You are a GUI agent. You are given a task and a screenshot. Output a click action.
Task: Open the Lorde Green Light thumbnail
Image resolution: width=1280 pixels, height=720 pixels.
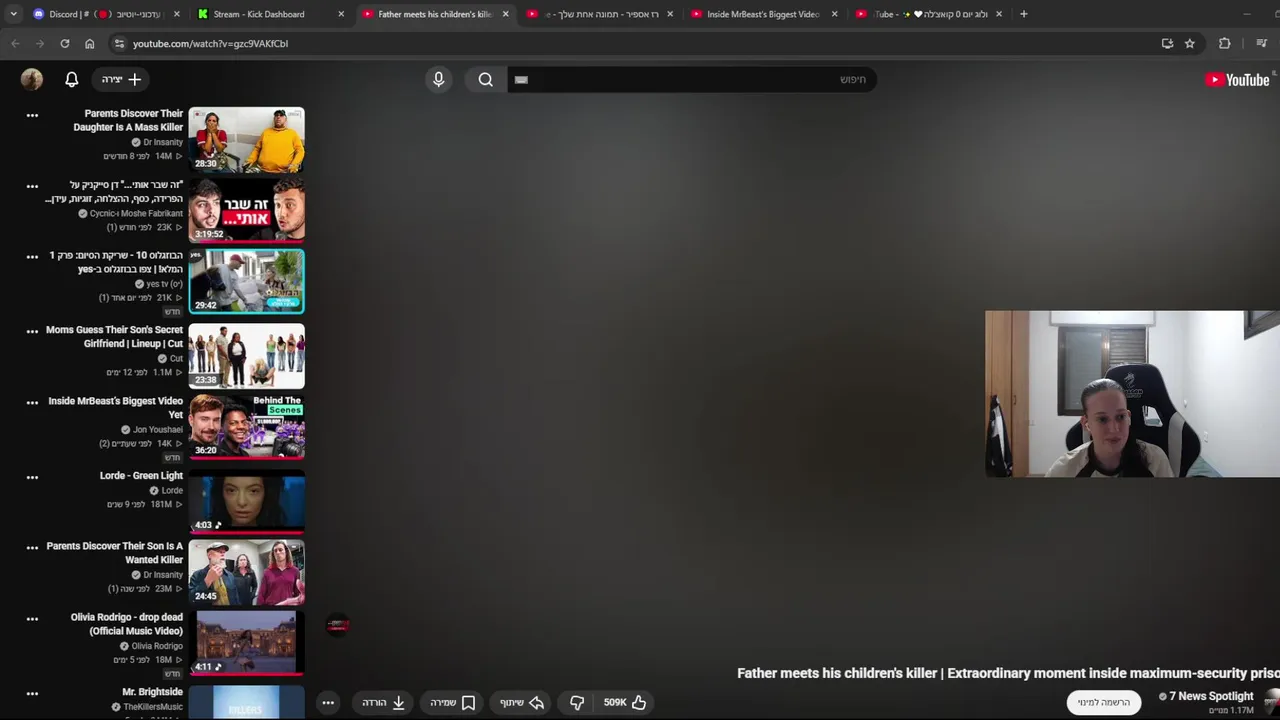[x=247, y=501]
